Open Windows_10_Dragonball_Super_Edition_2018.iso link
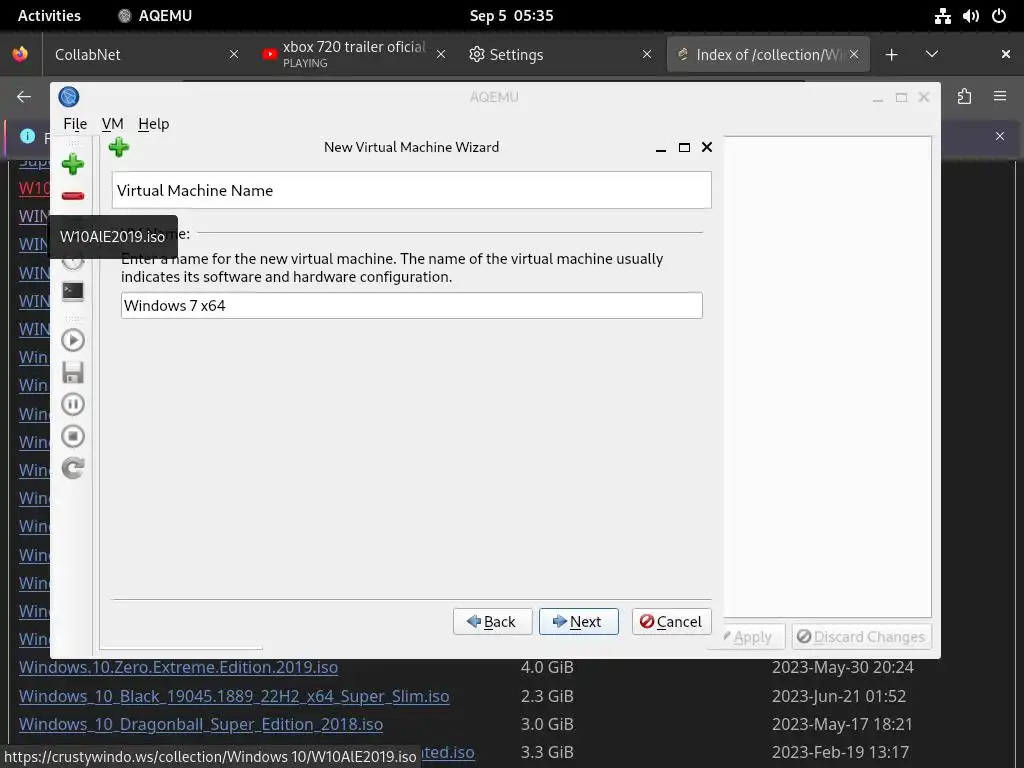 pos(200,724)
